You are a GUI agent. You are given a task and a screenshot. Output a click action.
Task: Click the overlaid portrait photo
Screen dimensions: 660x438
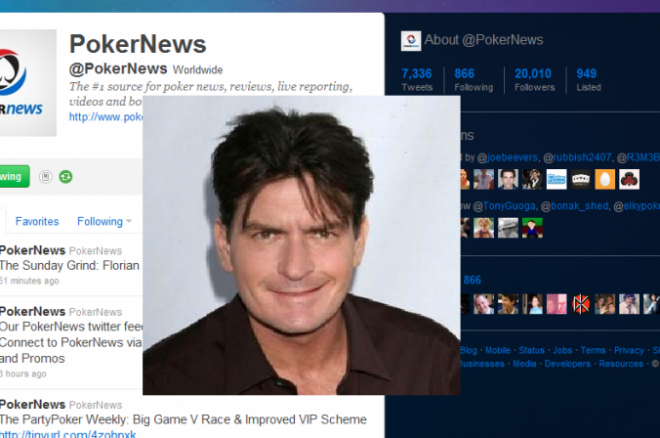(301, 245)
